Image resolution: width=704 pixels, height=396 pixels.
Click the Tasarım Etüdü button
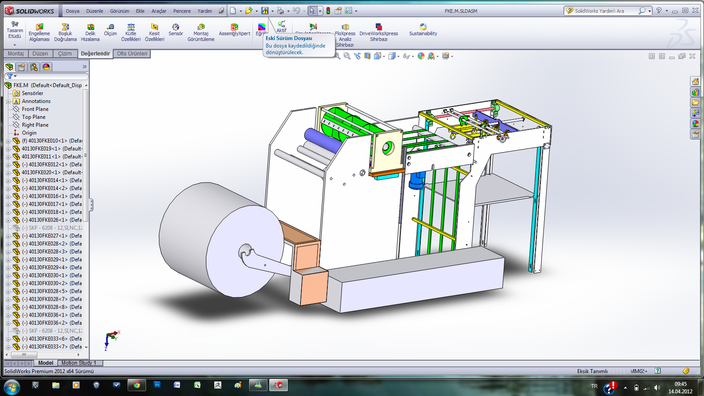point(15,30)
